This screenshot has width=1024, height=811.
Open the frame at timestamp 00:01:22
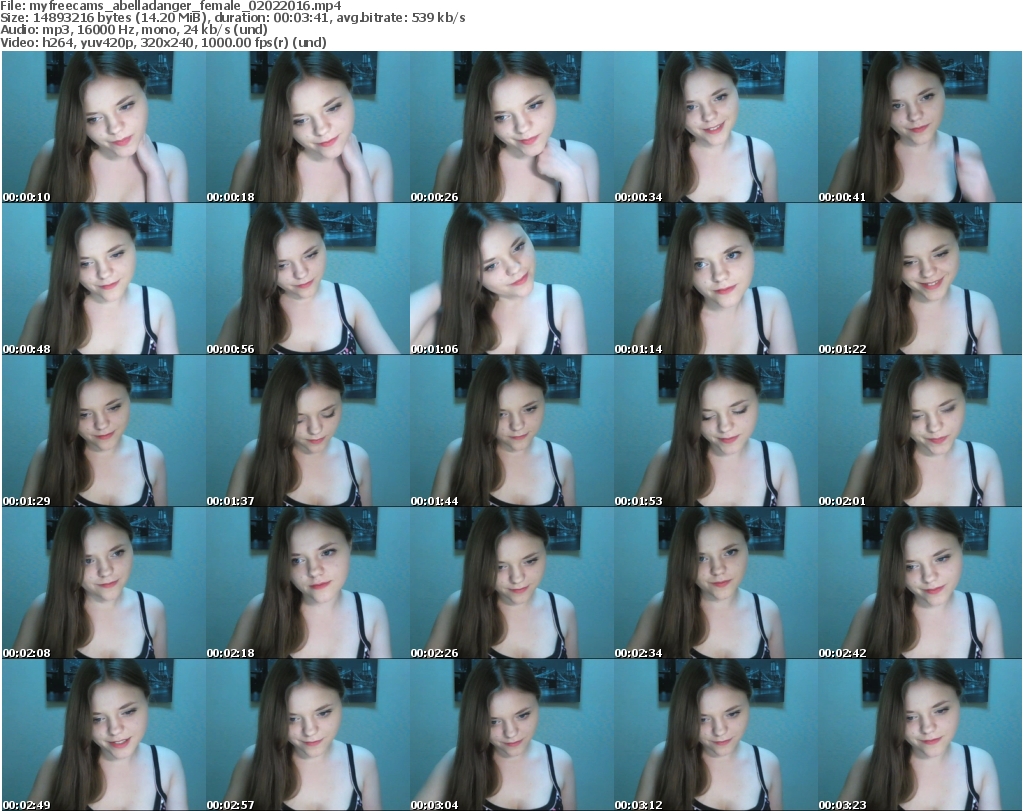(920, 279)
